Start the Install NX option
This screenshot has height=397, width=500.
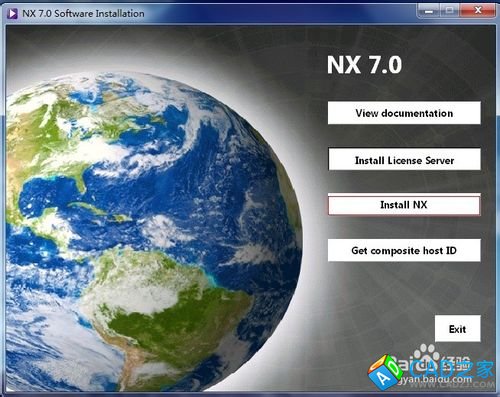404,205
